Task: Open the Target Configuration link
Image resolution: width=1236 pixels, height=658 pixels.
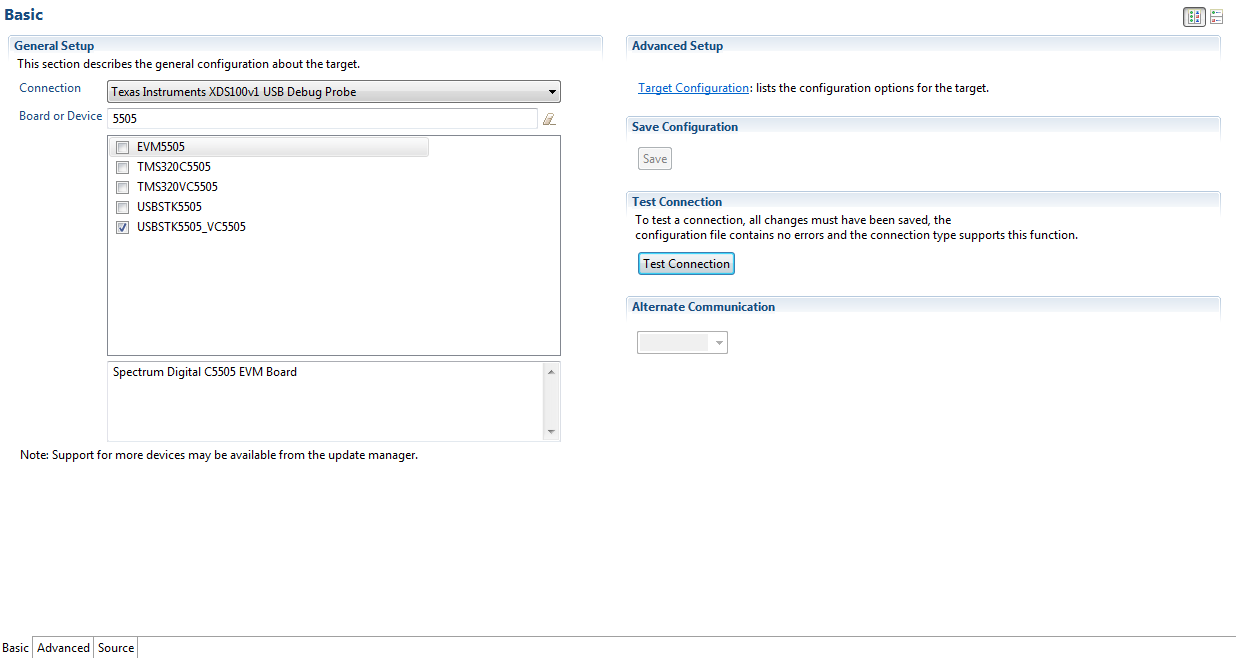Action: pos(693,88)
